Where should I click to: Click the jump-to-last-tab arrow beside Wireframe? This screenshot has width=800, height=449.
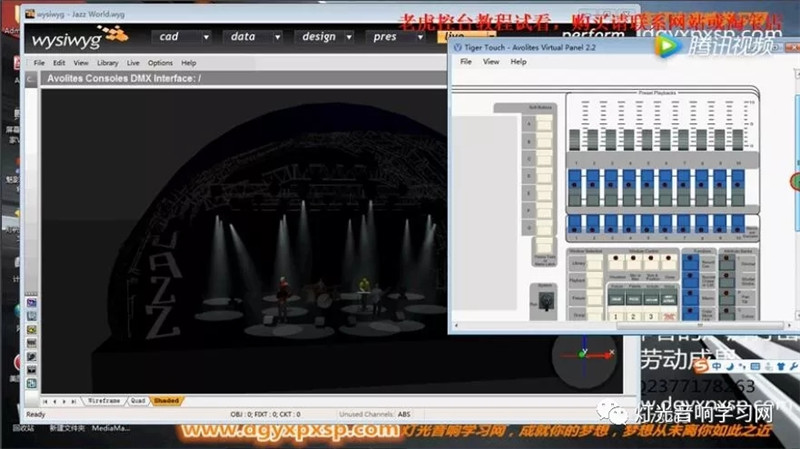pos(74,402)
